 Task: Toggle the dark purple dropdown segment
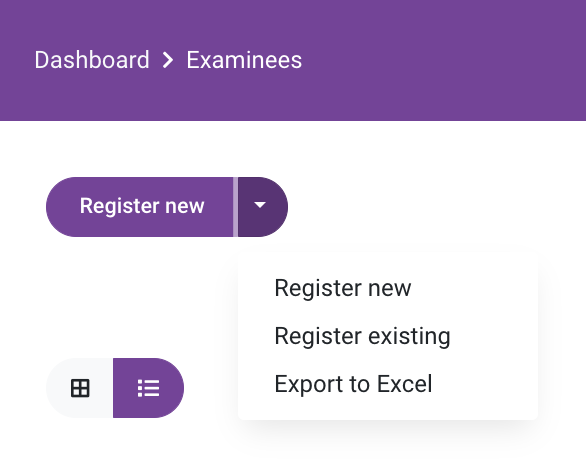[x=263, y=207]
